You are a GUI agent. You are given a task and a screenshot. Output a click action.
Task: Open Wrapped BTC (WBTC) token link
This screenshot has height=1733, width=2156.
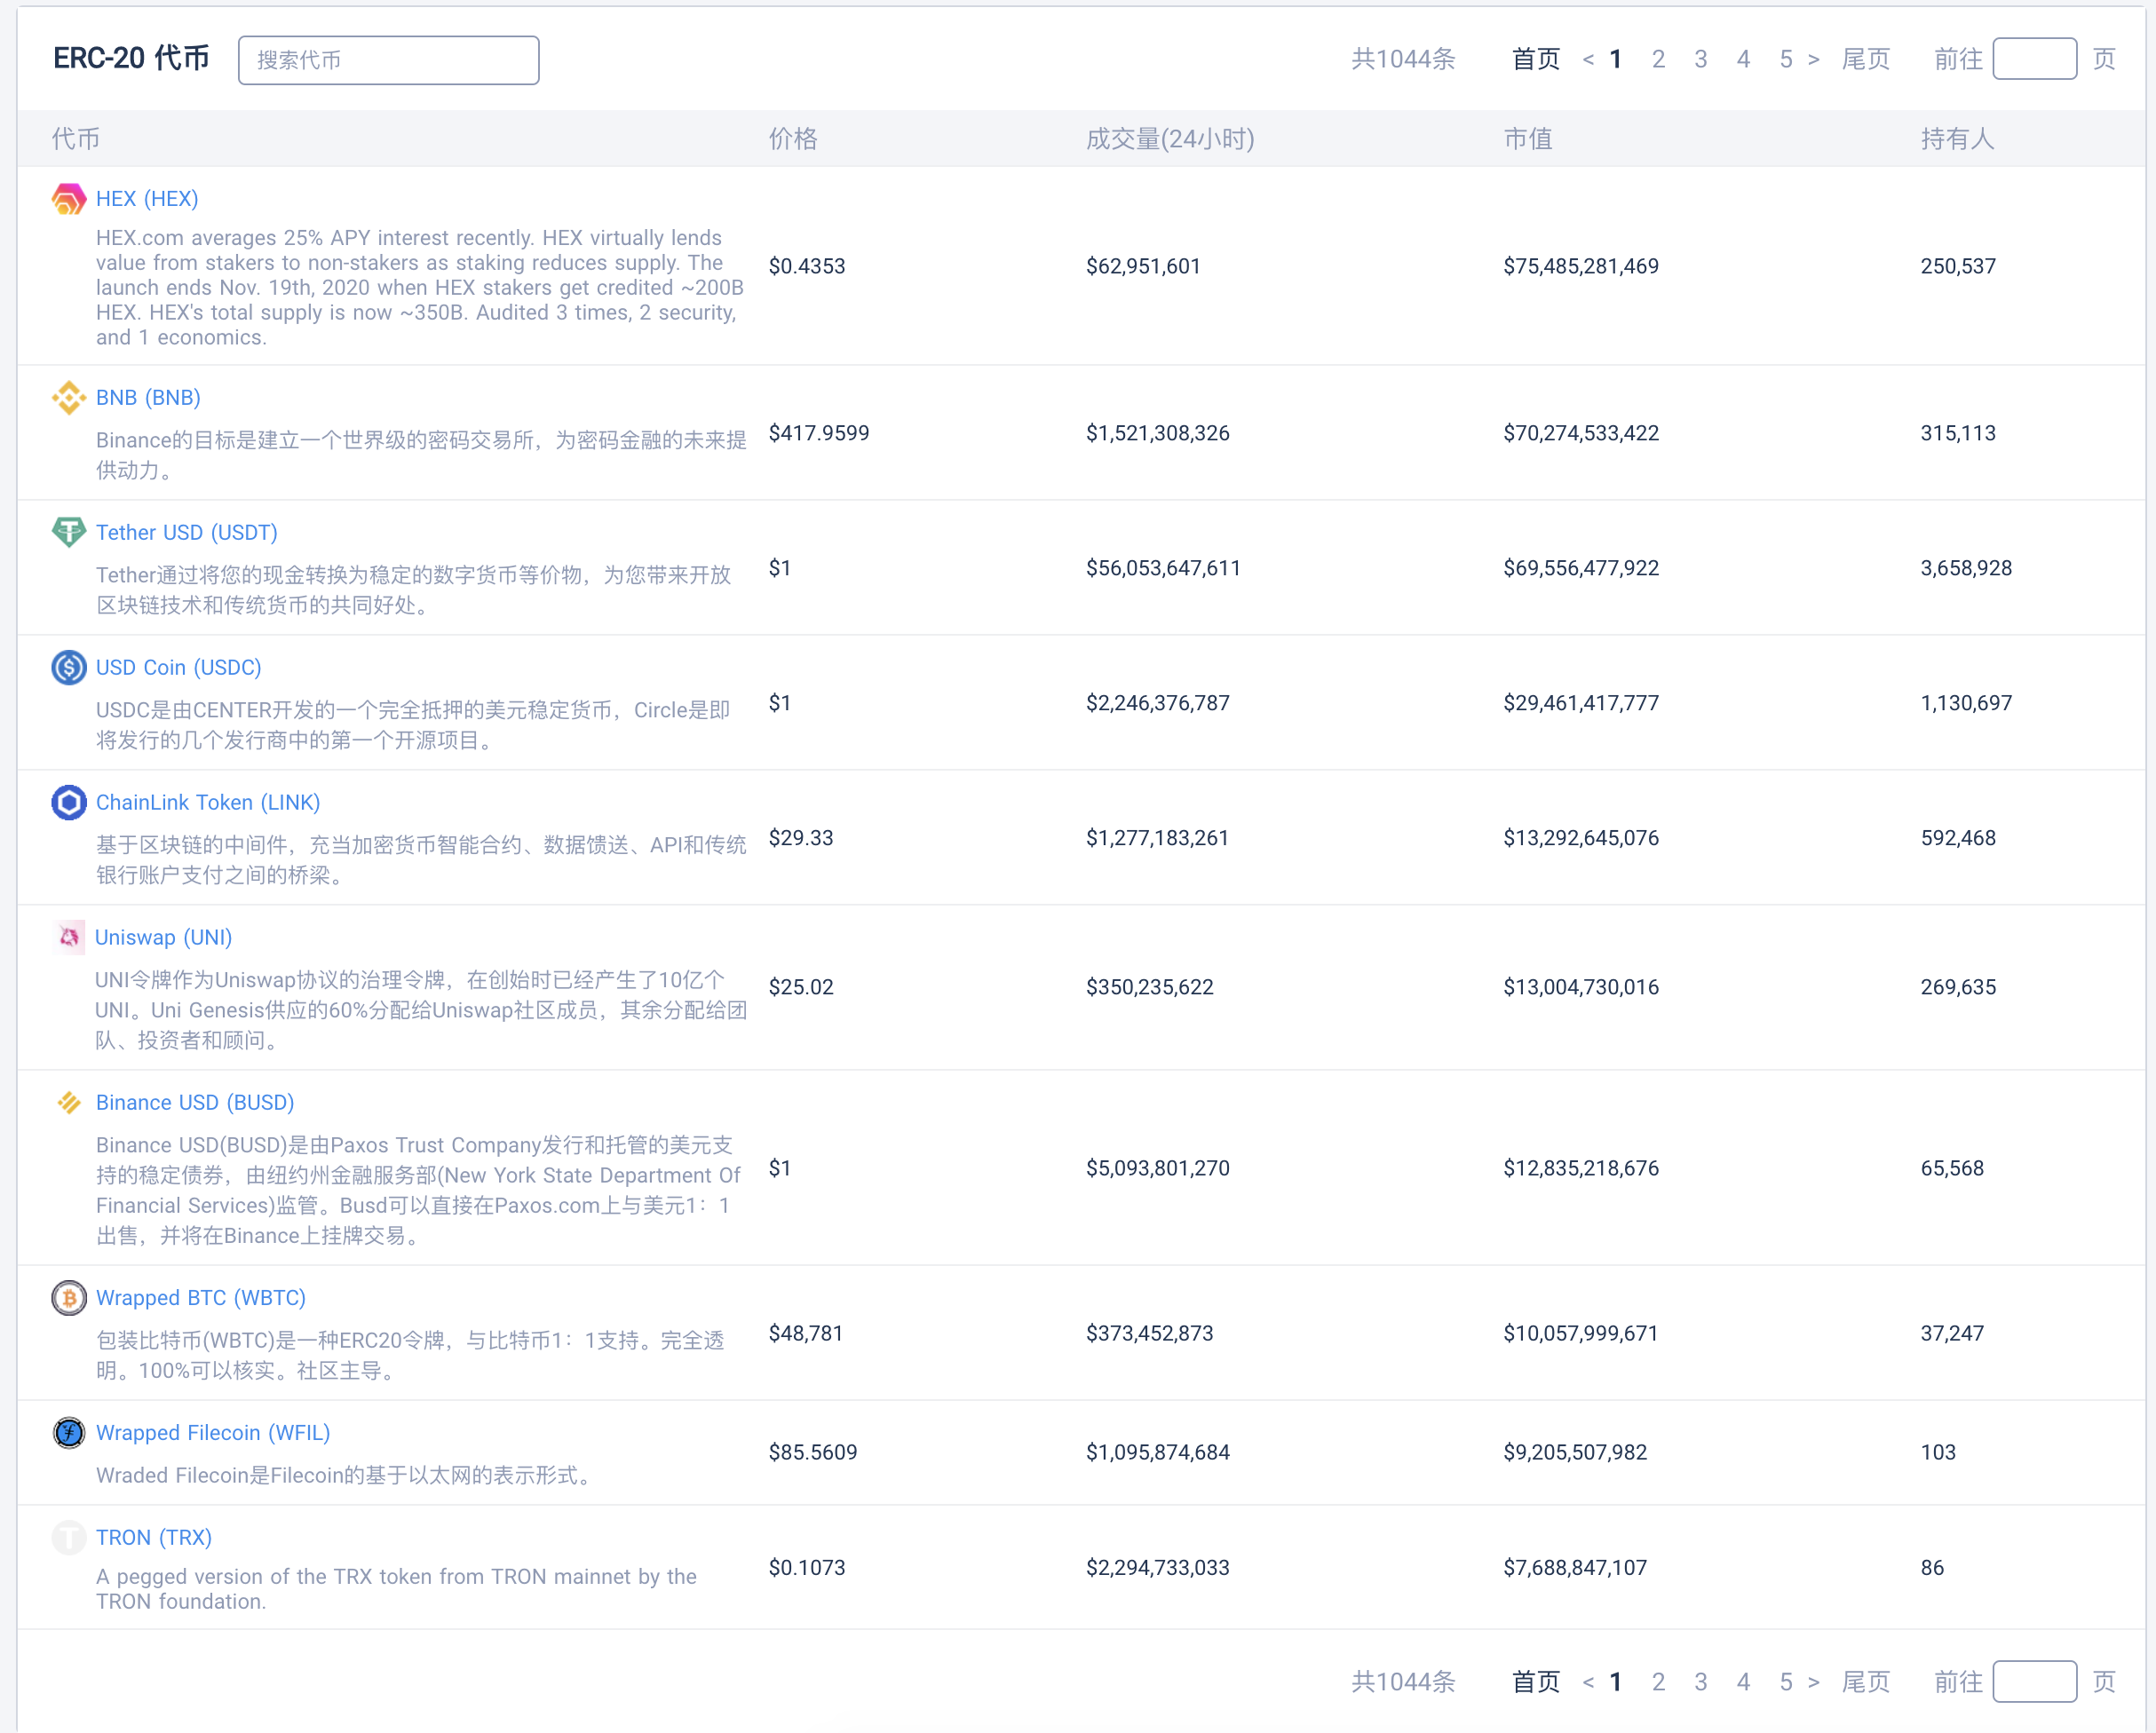(x=201, y=1297)
